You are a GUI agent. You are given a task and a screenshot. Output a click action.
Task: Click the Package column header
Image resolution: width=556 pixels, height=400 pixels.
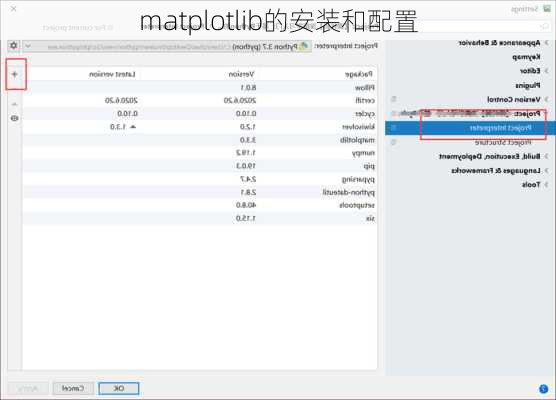coord(358,74)
